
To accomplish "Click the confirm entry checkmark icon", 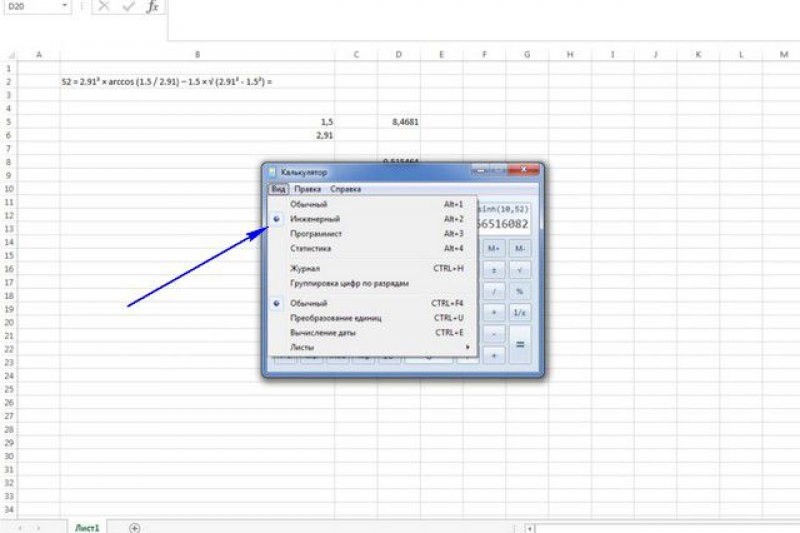I will coord(128,7).
